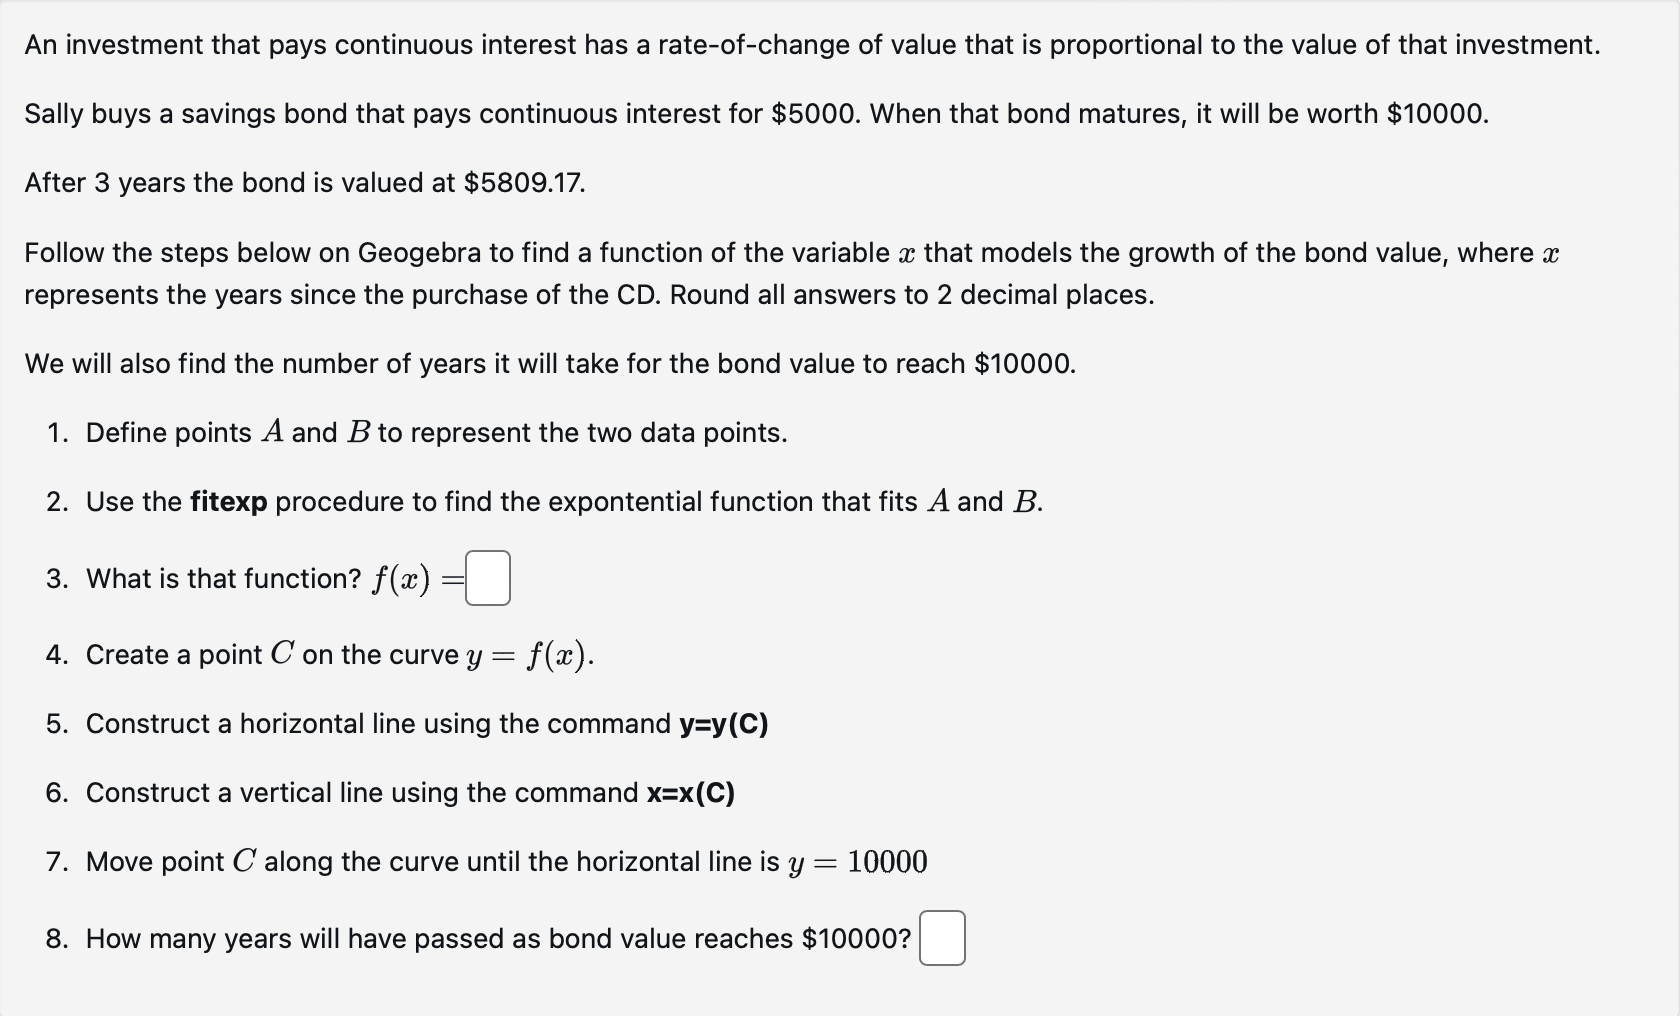Select the bold fitexp keyword in step 2
The image size is (1680, 1016).
coord(227,502)
